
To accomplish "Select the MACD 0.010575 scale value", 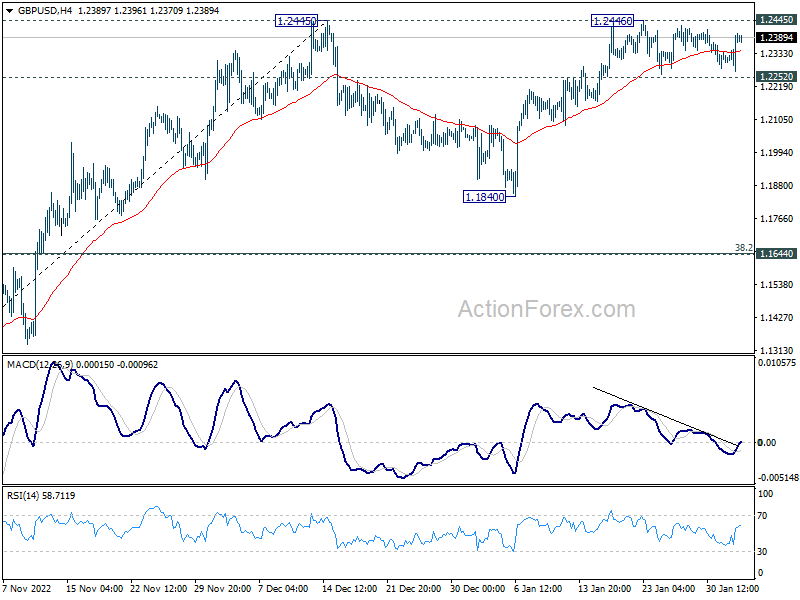I will (777, 363).
